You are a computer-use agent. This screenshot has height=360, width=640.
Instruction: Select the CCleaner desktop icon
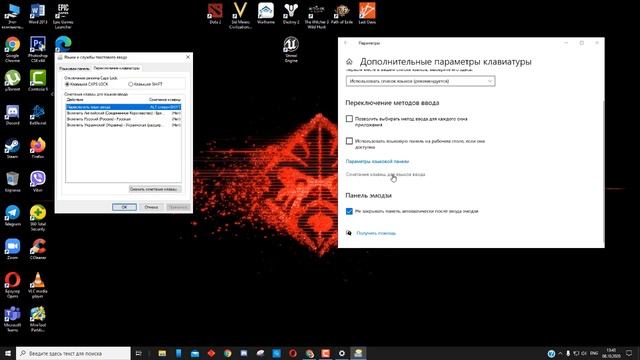tap(38, 249)
